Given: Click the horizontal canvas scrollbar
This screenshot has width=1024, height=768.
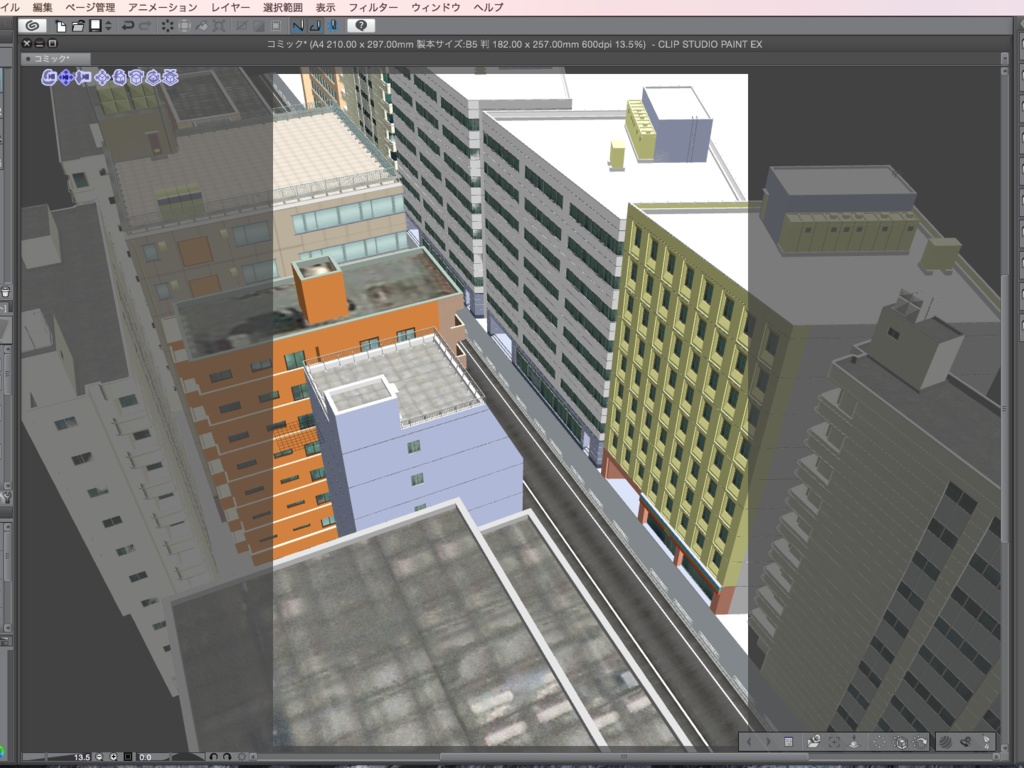Looking at the screenshot, I should 624,757.
